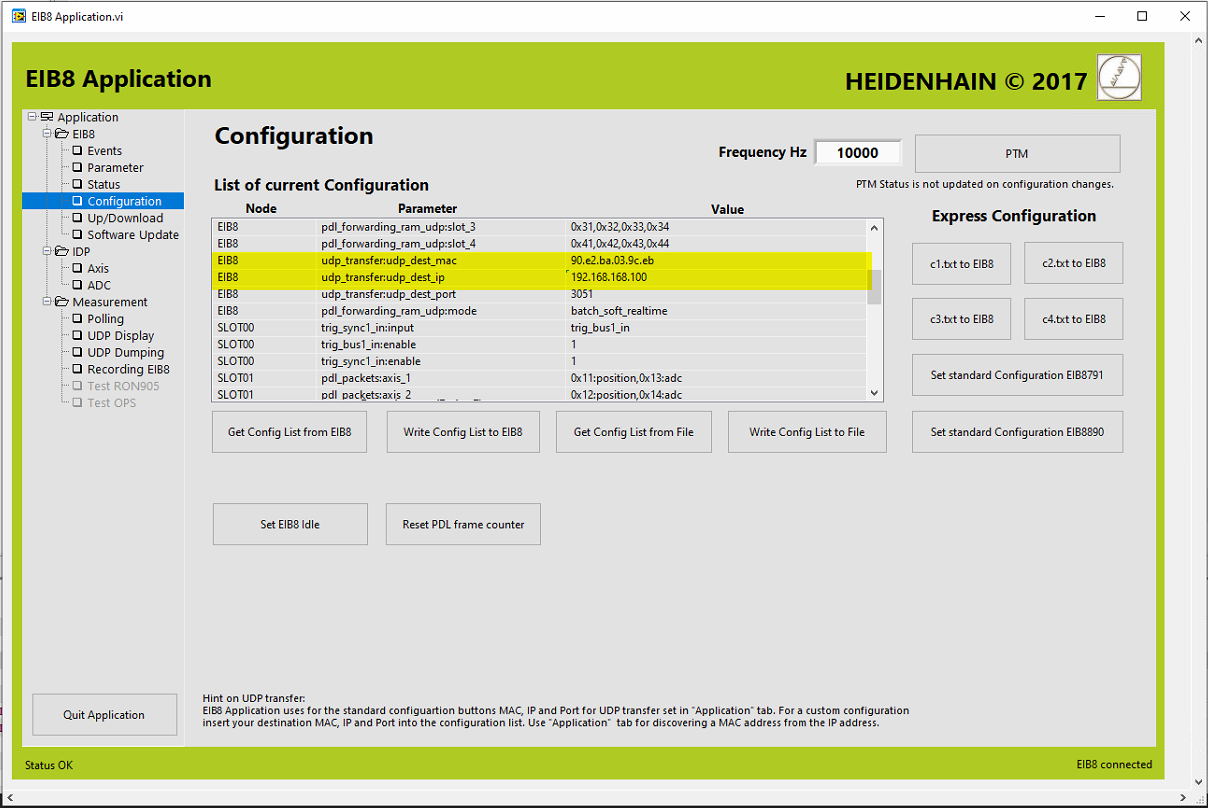1208x808 pixels.
Task: Open the Parameter tree item
Action: pyautogui.click(x=115, y=168)
